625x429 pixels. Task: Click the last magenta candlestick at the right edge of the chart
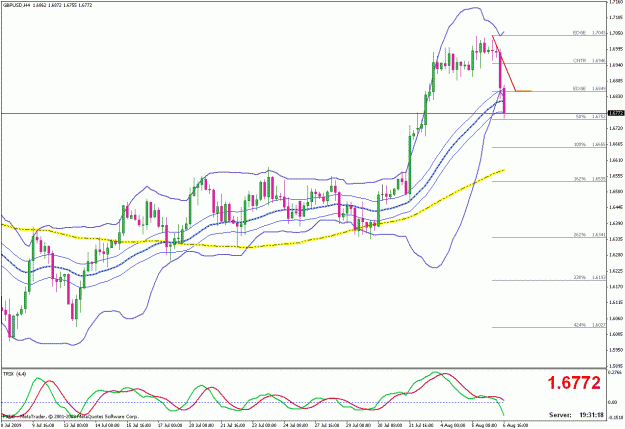504,101
